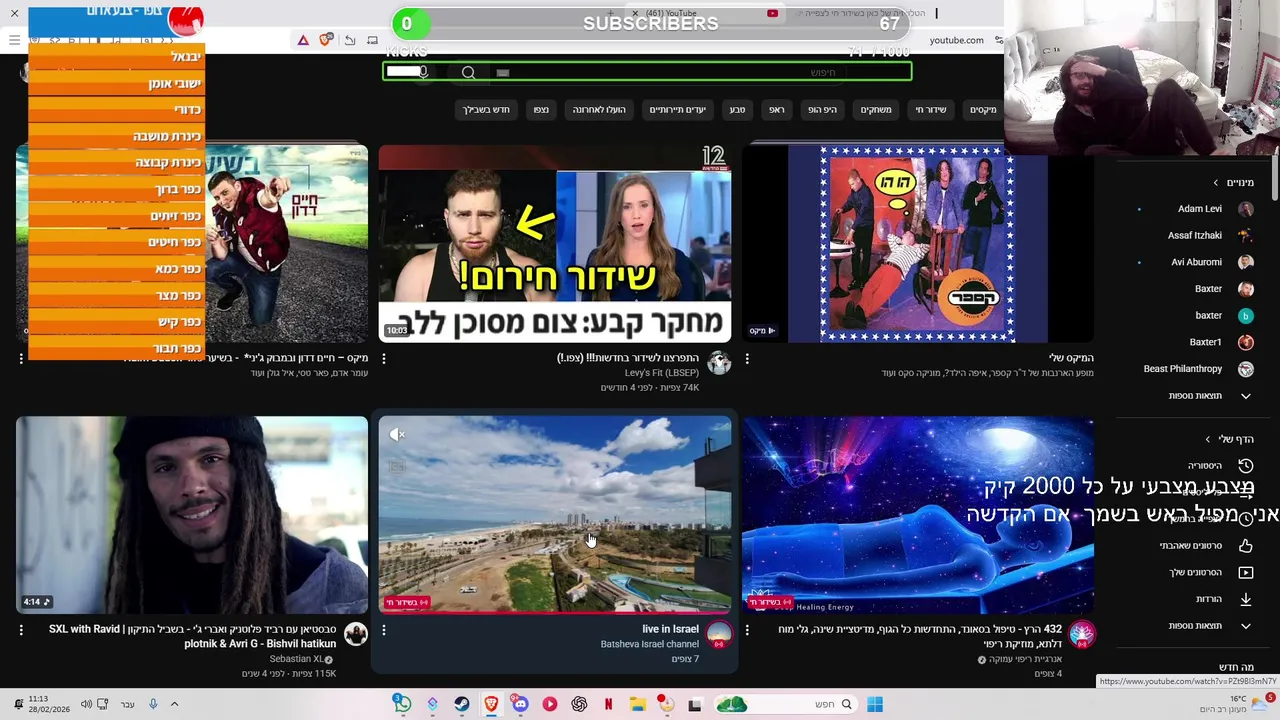Image resolution: width=1280 pixels, height=720 pixels.
Task: Open the Sebastian XL channel avatar
Action: click(356, 634)
